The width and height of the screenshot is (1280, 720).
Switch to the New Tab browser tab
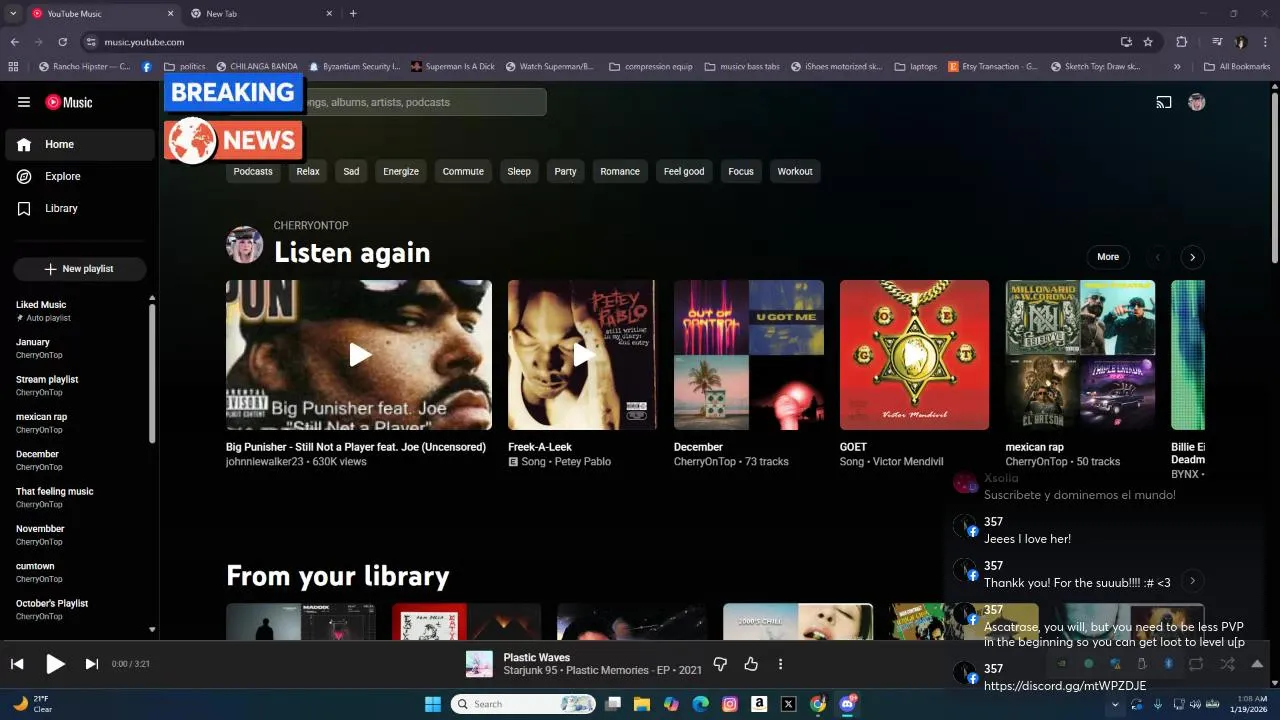point(260,14)
